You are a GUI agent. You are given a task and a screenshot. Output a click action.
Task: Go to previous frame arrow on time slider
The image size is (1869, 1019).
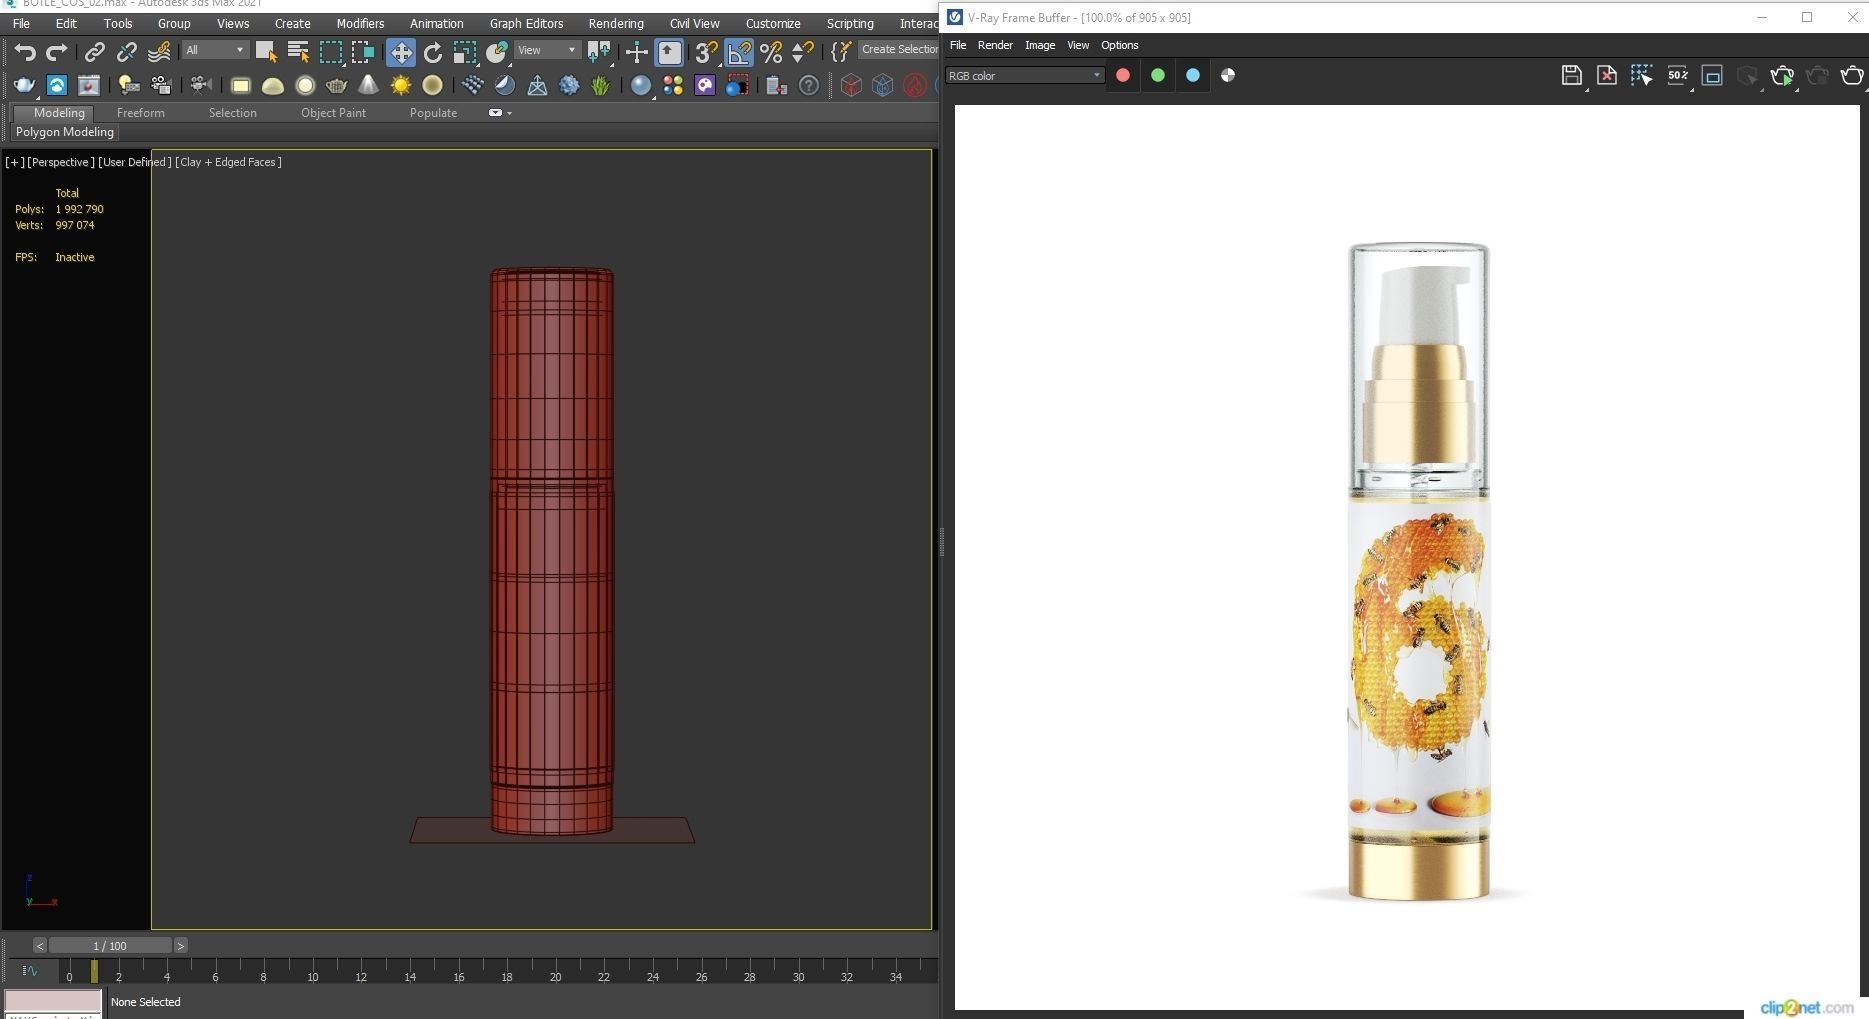[x=39, y=946]
